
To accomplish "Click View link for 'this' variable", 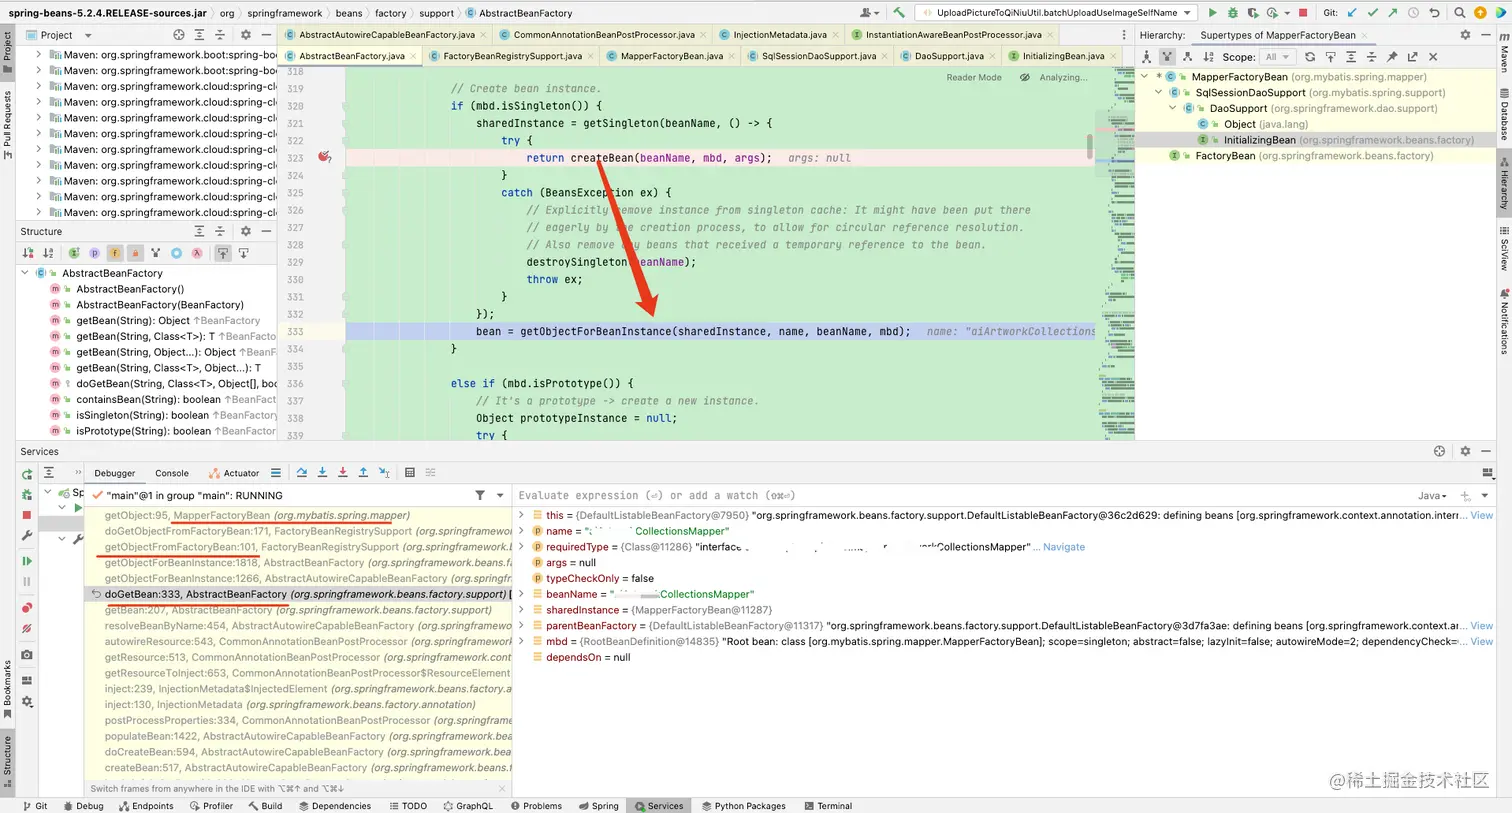I will pos(1481,515).
